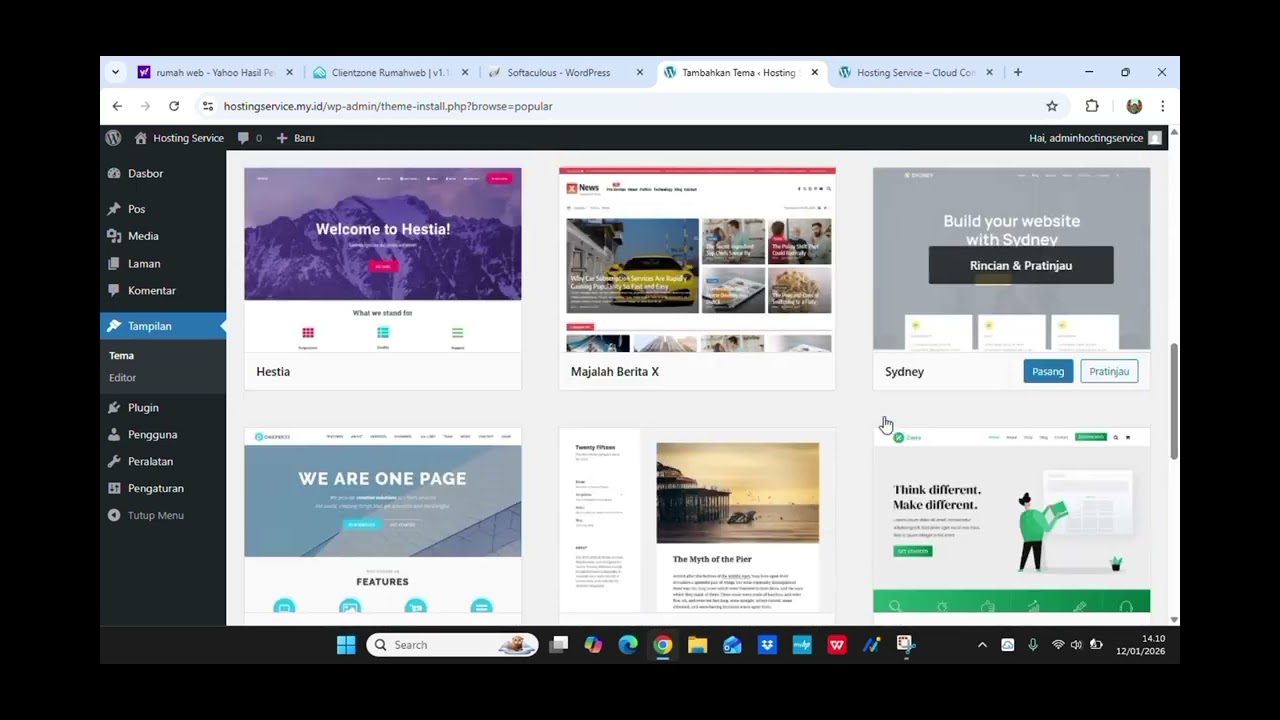Click the Hestia theme name

(273, 371)
